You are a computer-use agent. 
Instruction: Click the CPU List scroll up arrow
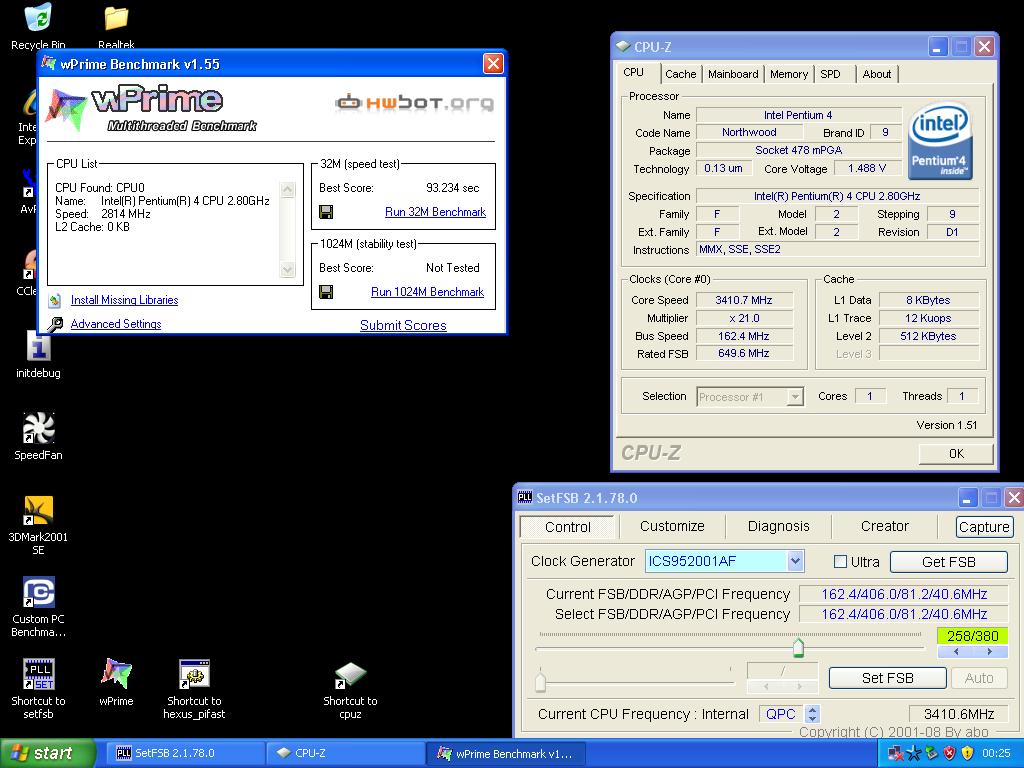[287, 190]
